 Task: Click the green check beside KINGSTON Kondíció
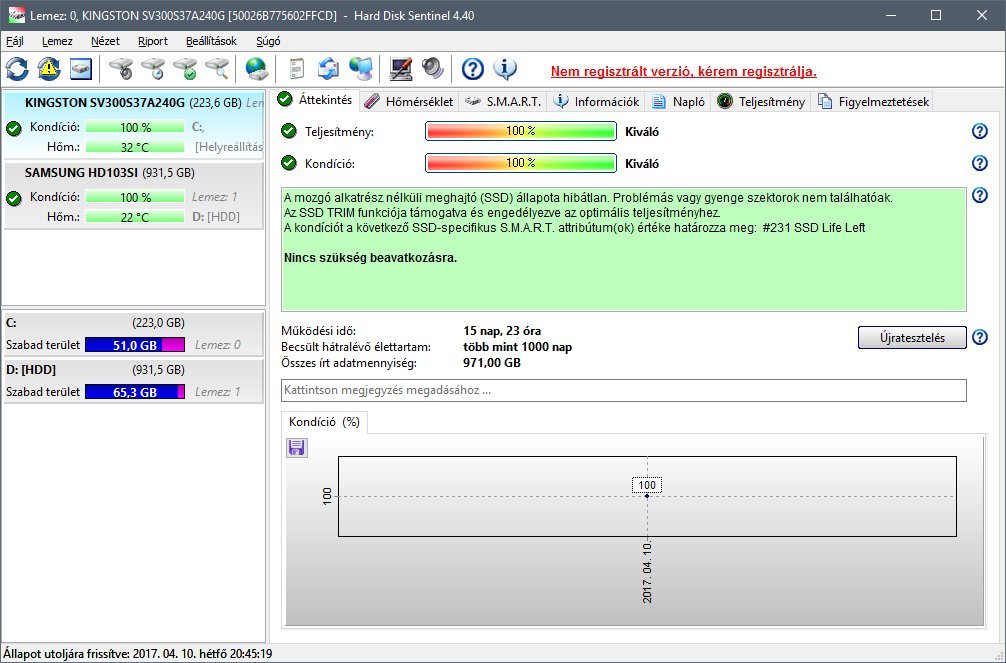[x=13, y=128]
